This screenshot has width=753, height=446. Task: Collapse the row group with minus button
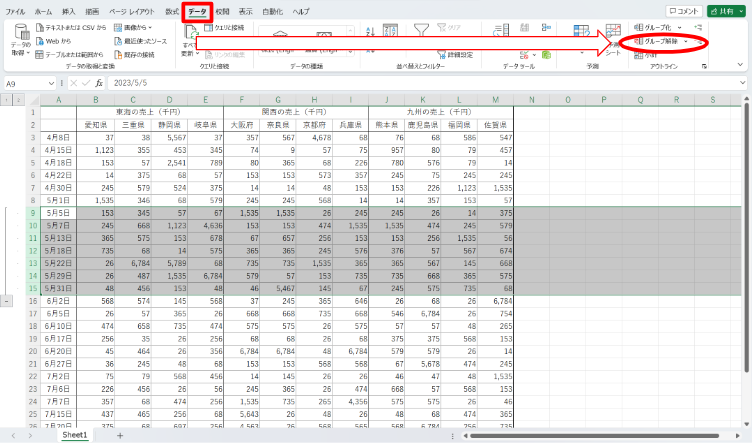9,300
